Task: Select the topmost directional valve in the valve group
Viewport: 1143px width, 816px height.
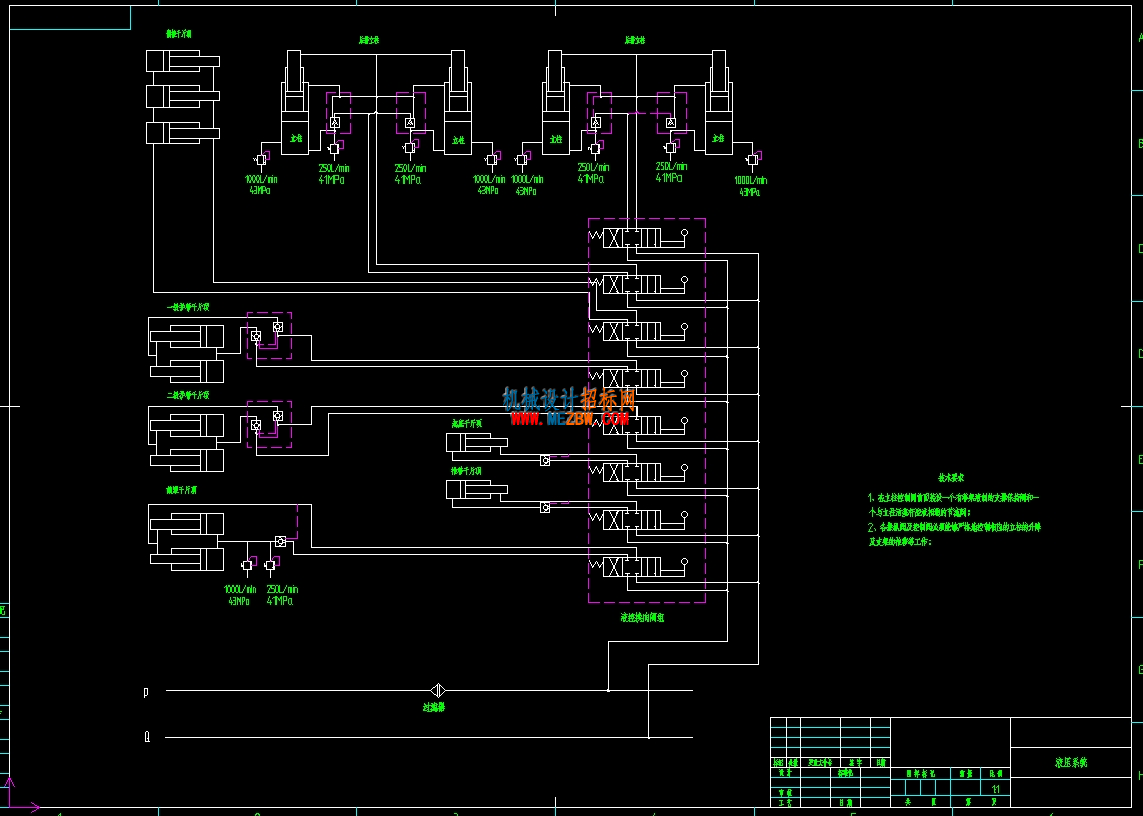Action: tap(641, 238)
